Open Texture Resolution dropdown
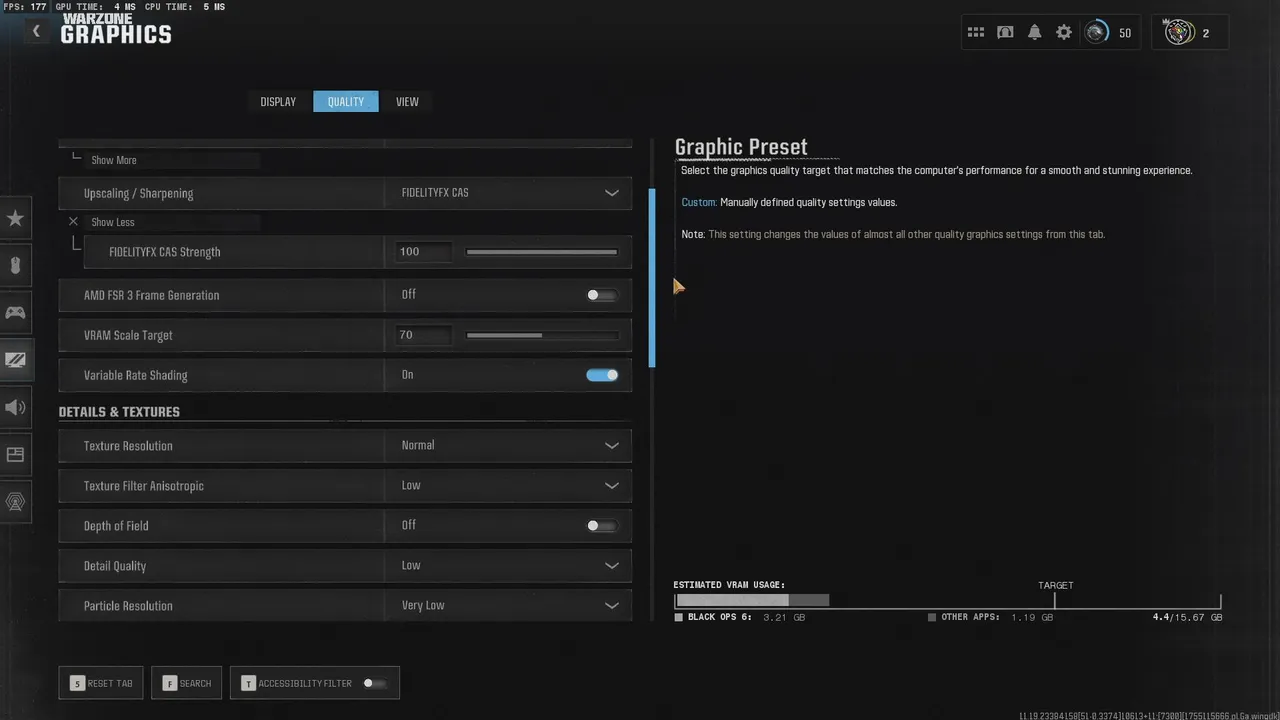 point(508,445)
